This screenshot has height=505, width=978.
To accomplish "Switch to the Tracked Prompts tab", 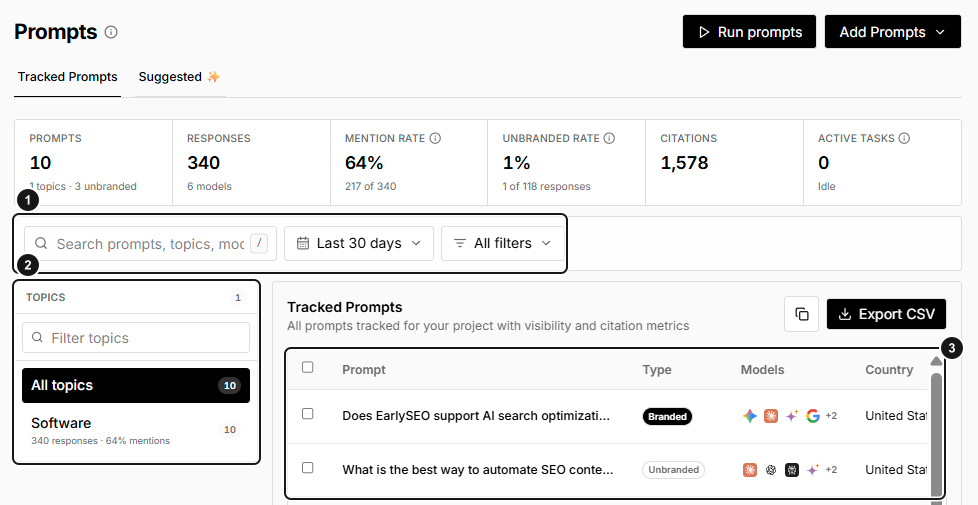I will click(67, 77).
